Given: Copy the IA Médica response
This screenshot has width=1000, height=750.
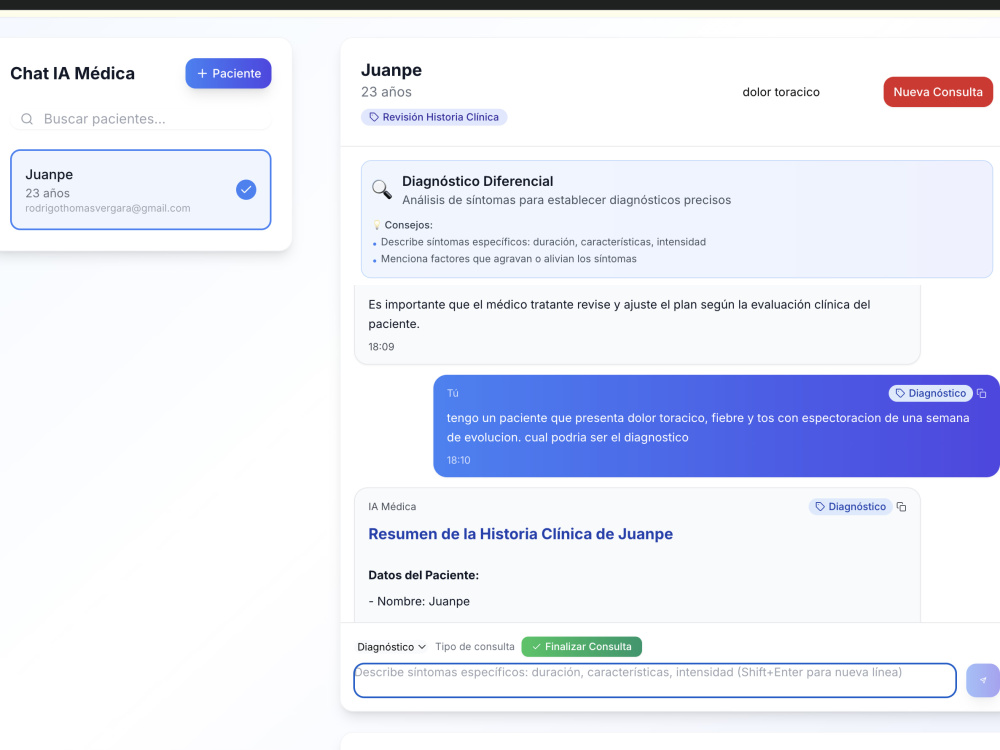Looking at the screenshot, I should pos(901,506).
